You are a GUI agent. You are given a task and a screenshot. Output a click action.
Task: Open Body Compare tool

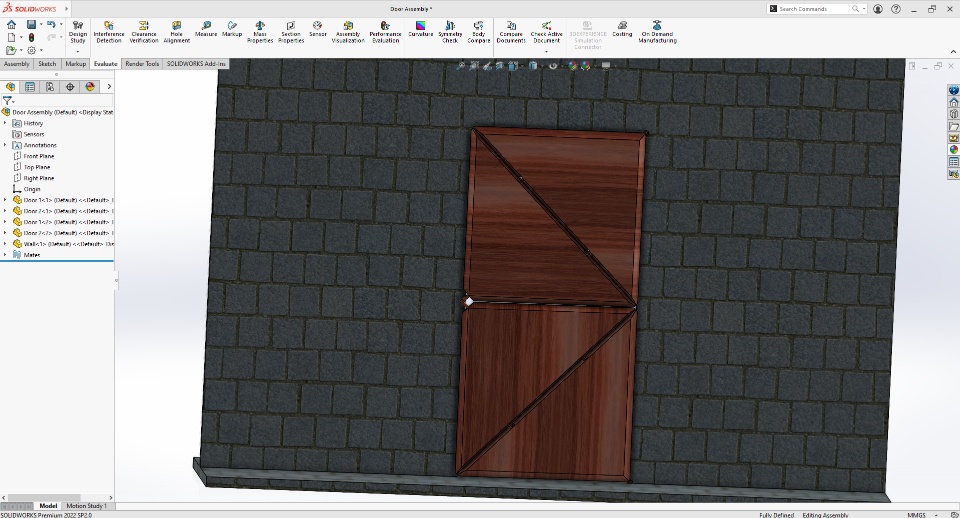pos(478,32)
